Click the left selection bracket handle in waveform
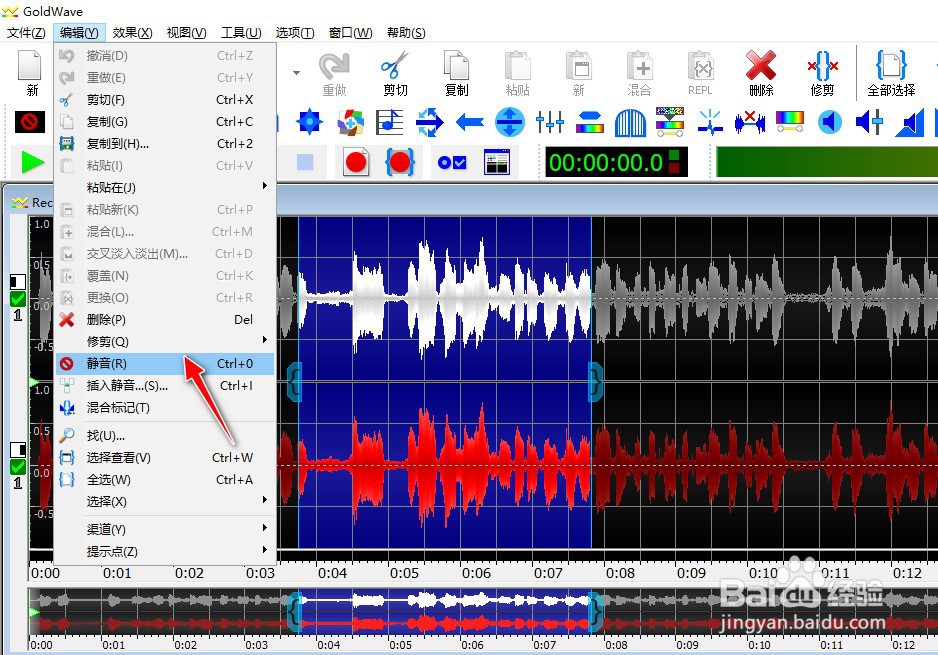The width and height of the screenshot is (938, 655). point(294,381)
